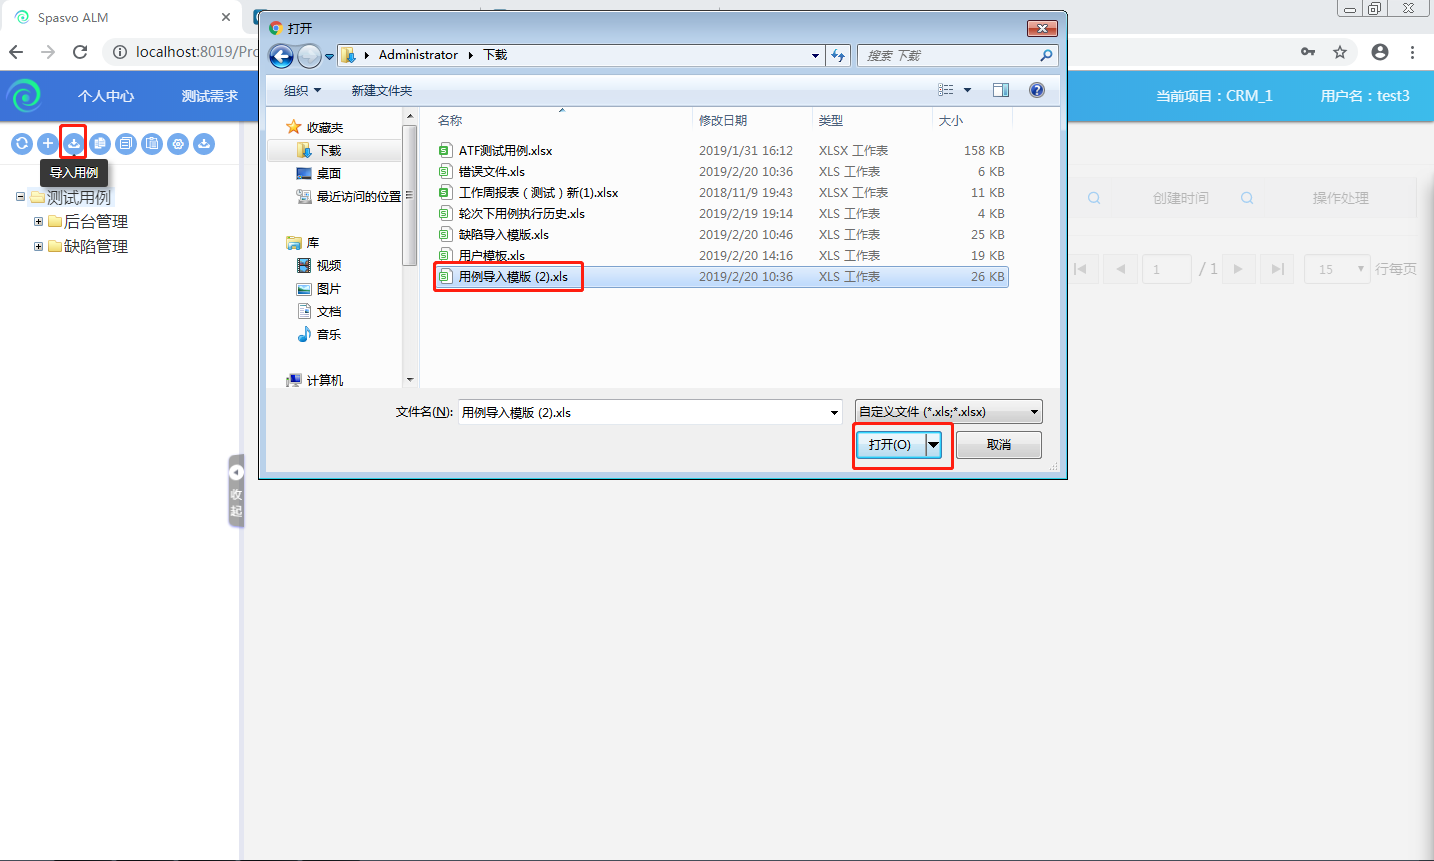Click 新建文件夹 in the dialog toolbar
This screenshot has width=1434, height=861.
[x=381, y=91]
